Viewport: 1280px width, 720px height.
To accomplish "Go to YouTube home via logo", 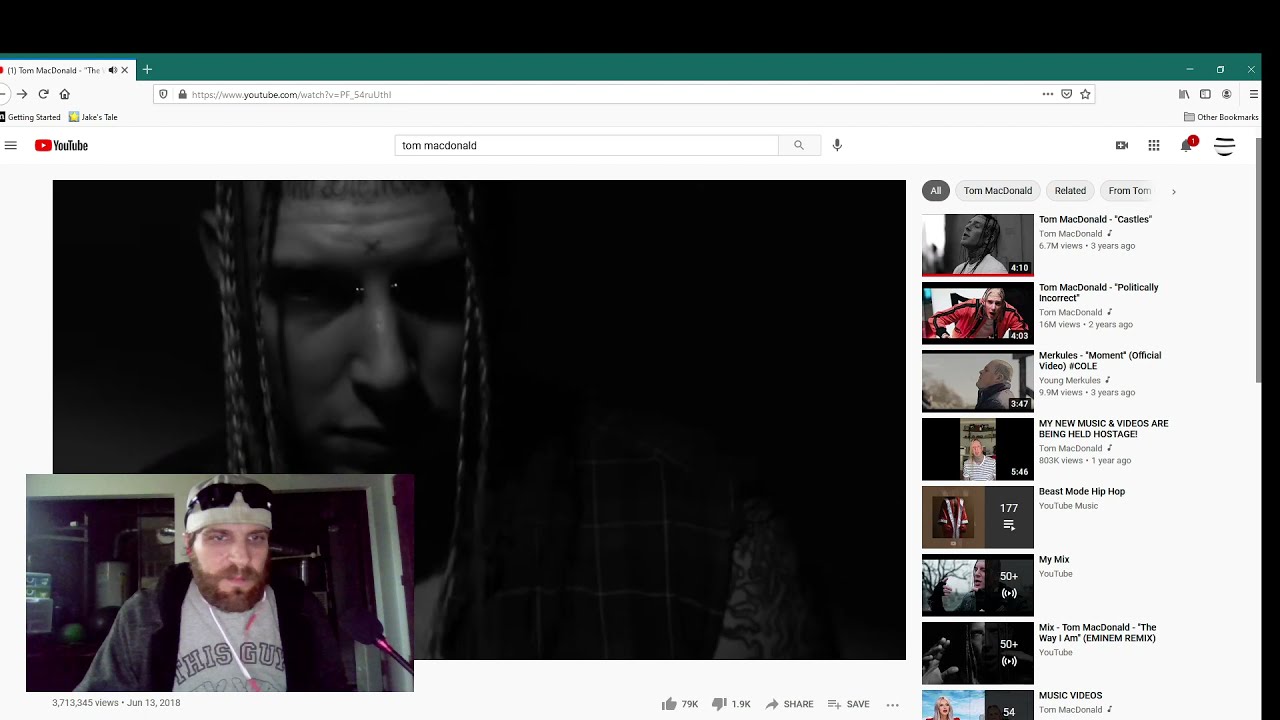I will coord(61,145).
